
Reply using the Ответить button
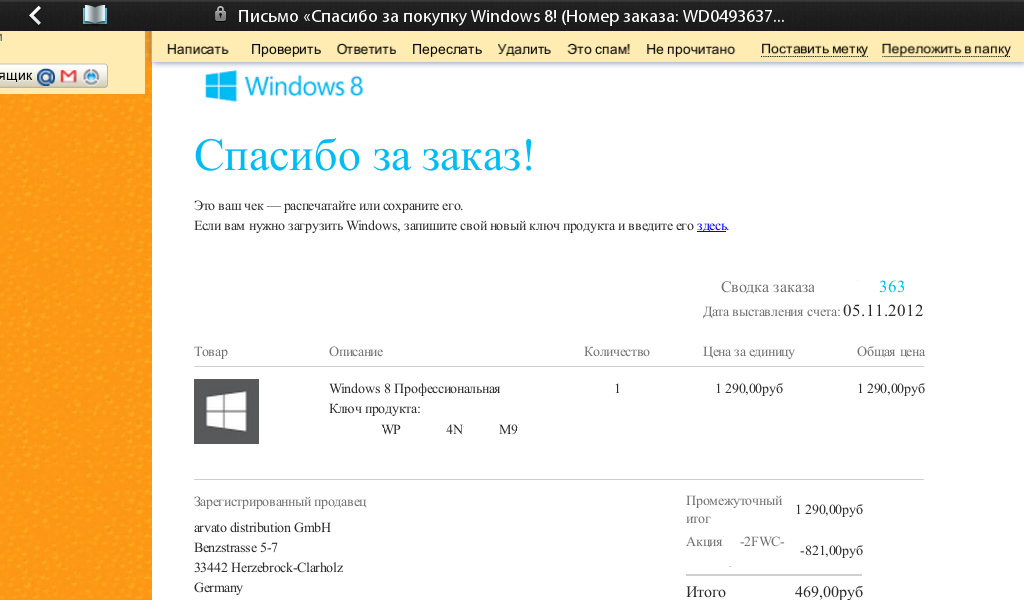coord(366,49)
